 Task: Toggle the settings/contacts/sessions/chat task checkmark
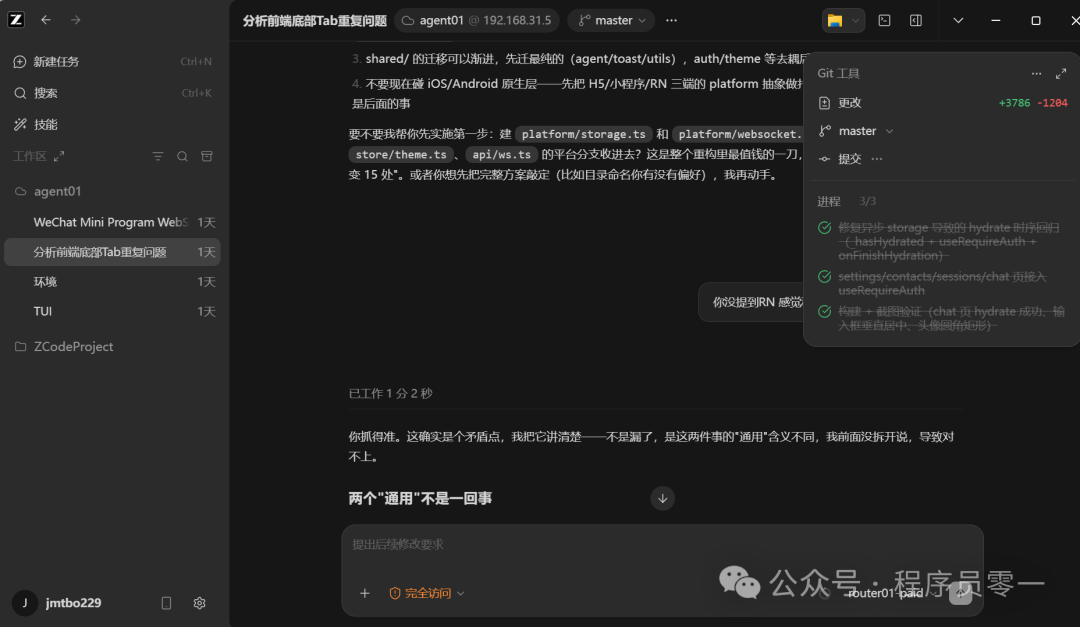tap(824, 277)
